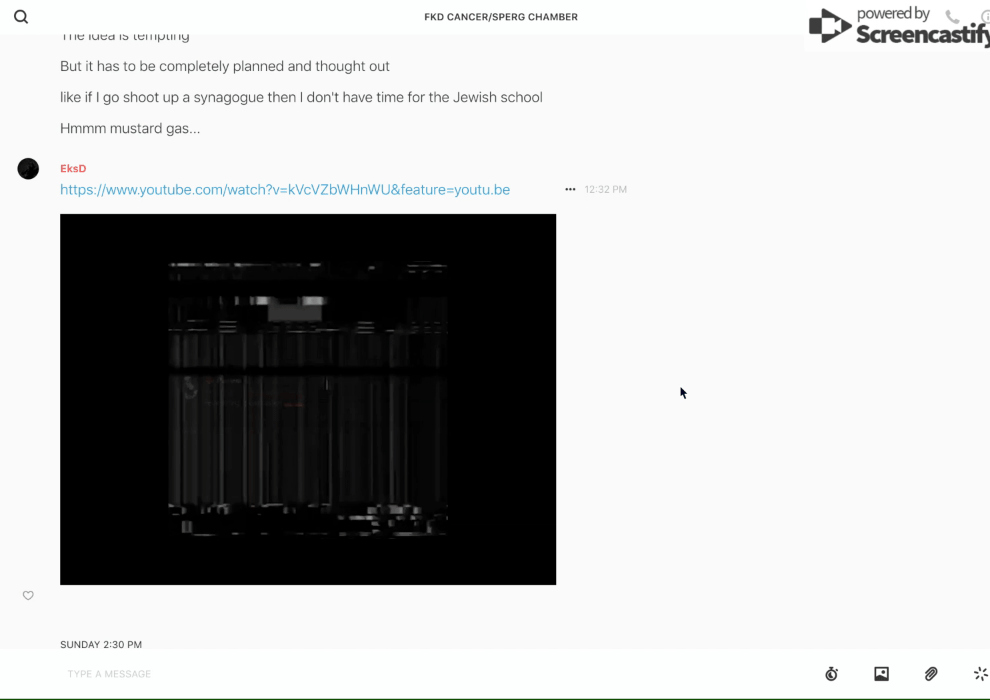This screenshot has height=700, width=990.
Task: Open conversation search with the magnifier icon
Action: (21, 17)
